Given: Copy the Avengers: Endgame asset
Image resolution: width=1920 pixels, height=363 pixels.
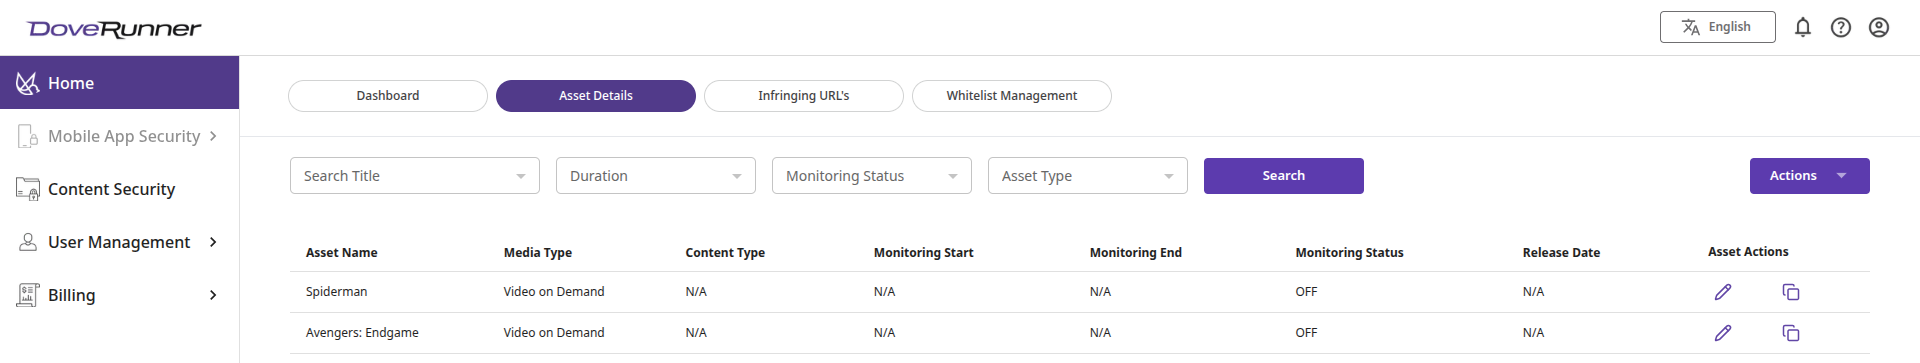Looking at the screenshot, I should (x=1791, y=333).
